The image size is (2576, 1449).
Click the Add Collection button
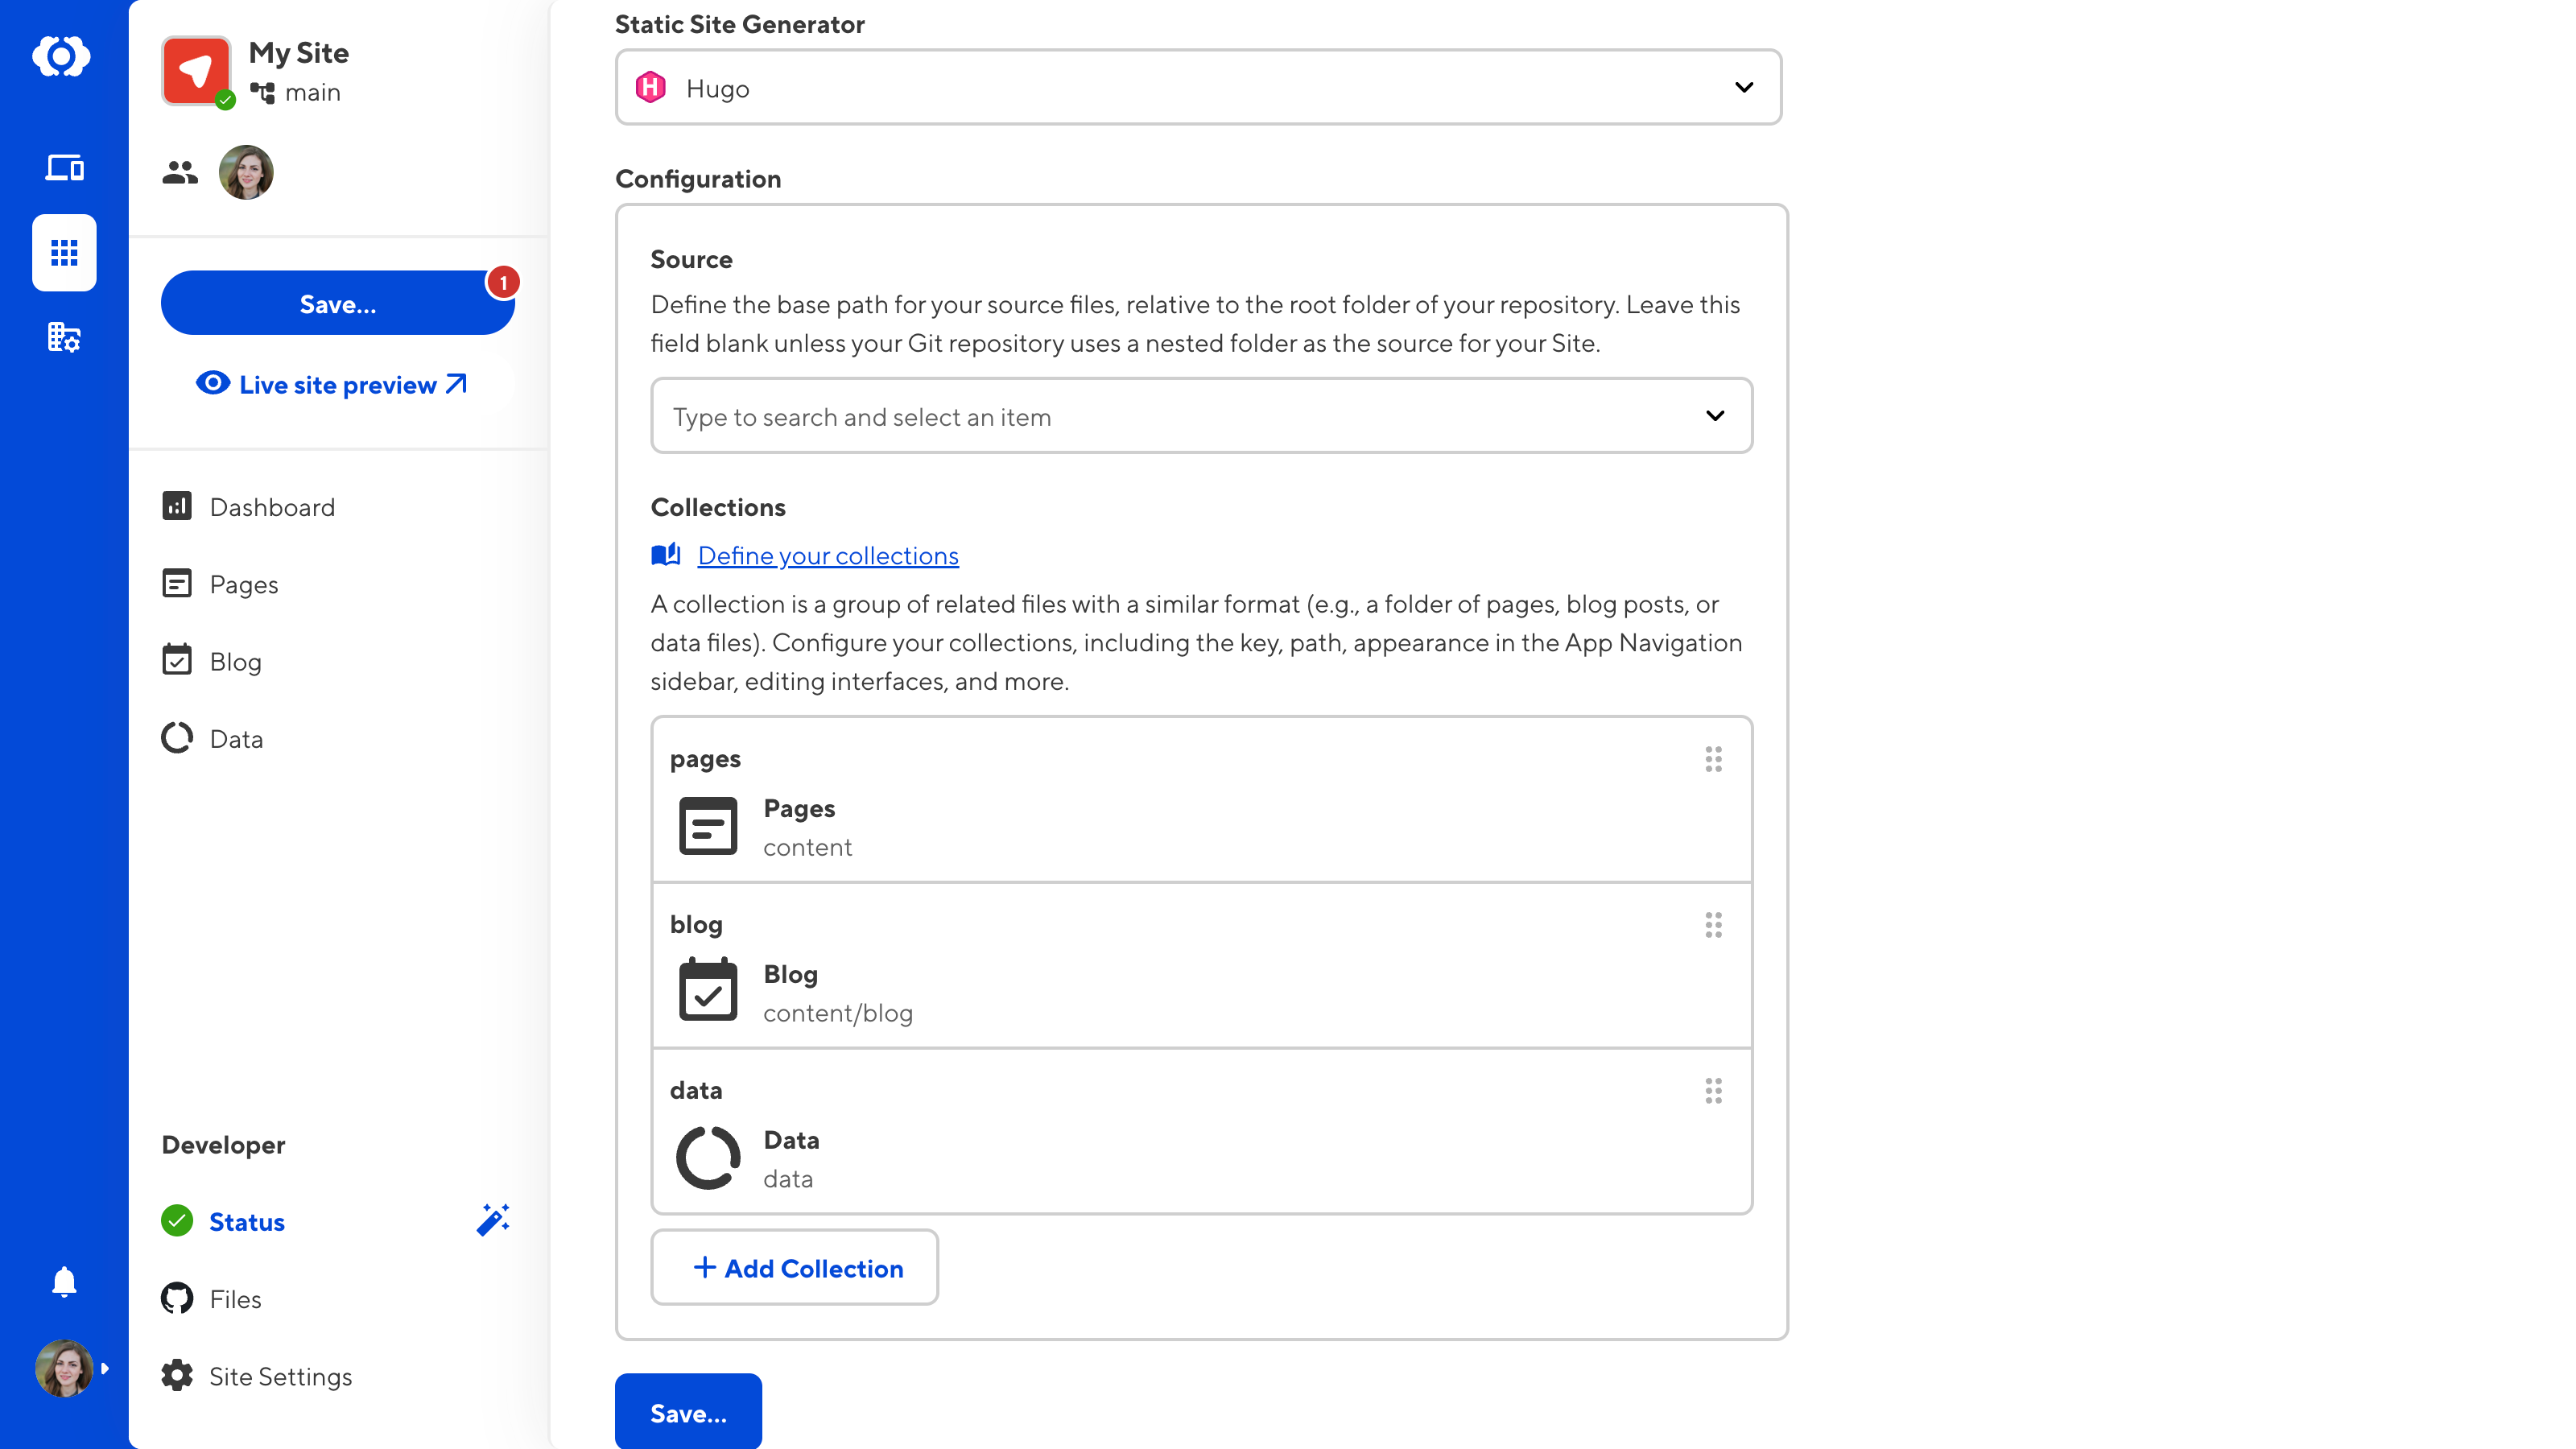click(x=795, y=1267)
